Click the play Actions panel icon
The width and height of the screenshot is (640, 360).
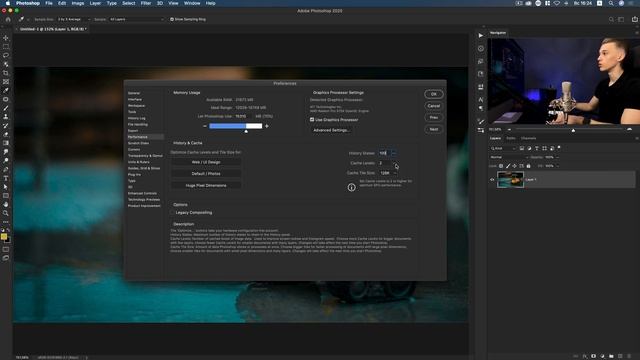[x=481, y=36]
